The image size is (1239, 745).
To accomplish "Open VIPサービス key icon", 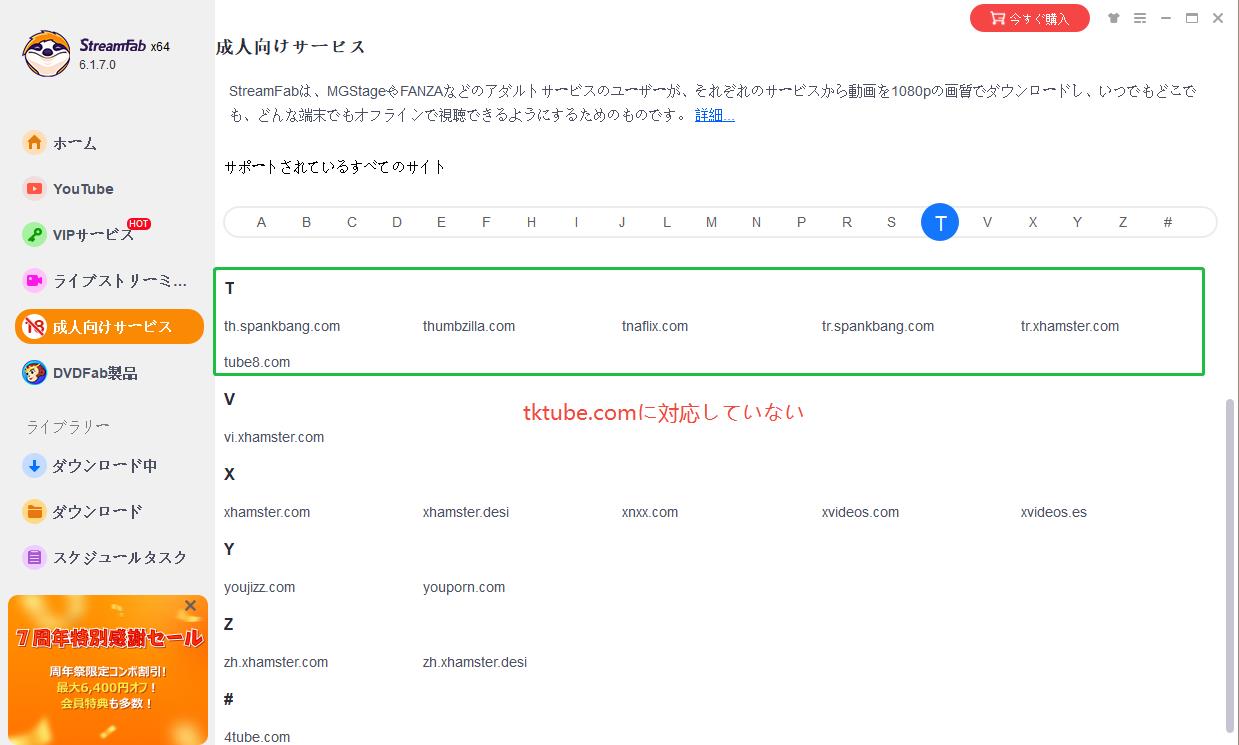I will [x=35, y=235].
